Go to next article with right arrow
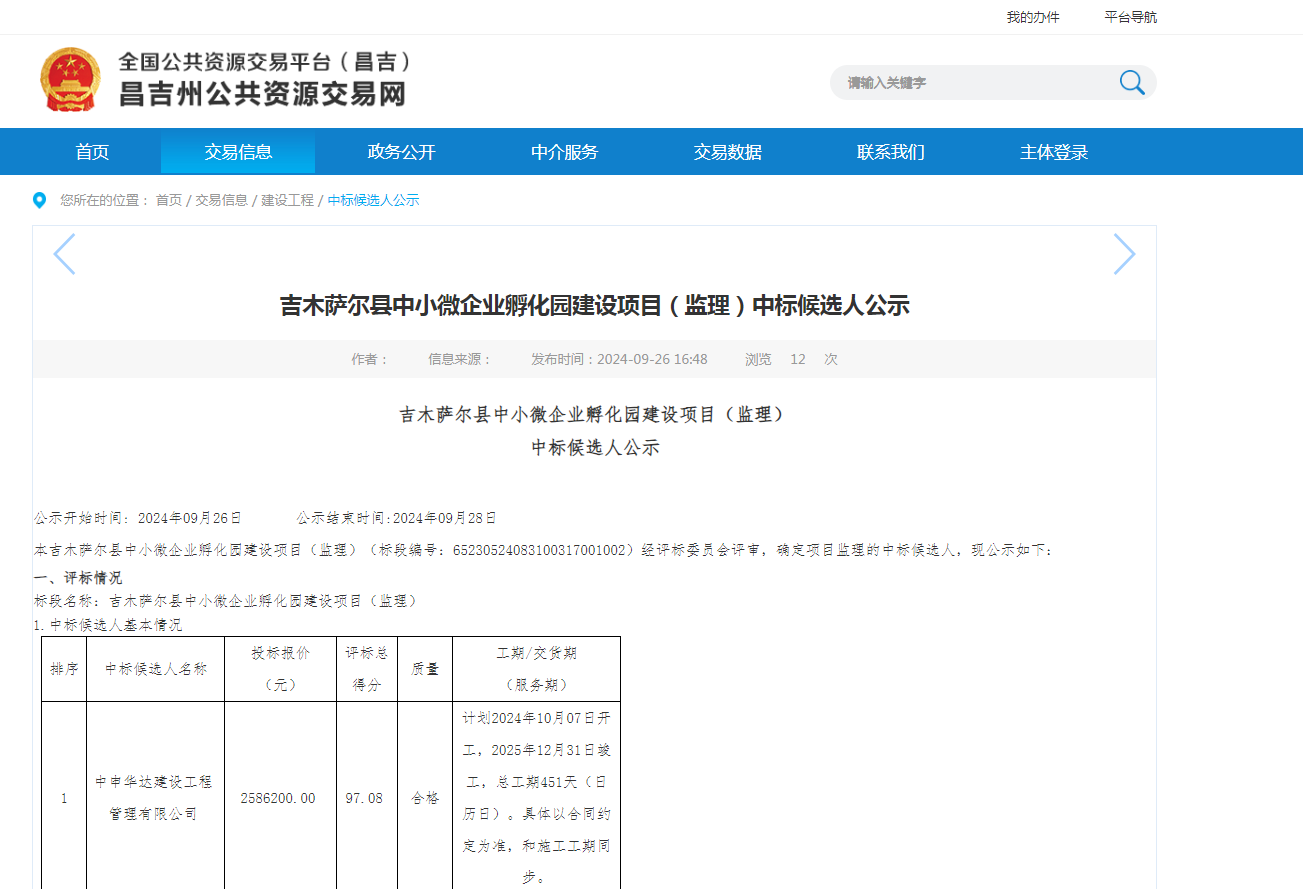The width and height of the screenshot is (1303, 889). click(1124, 254)
